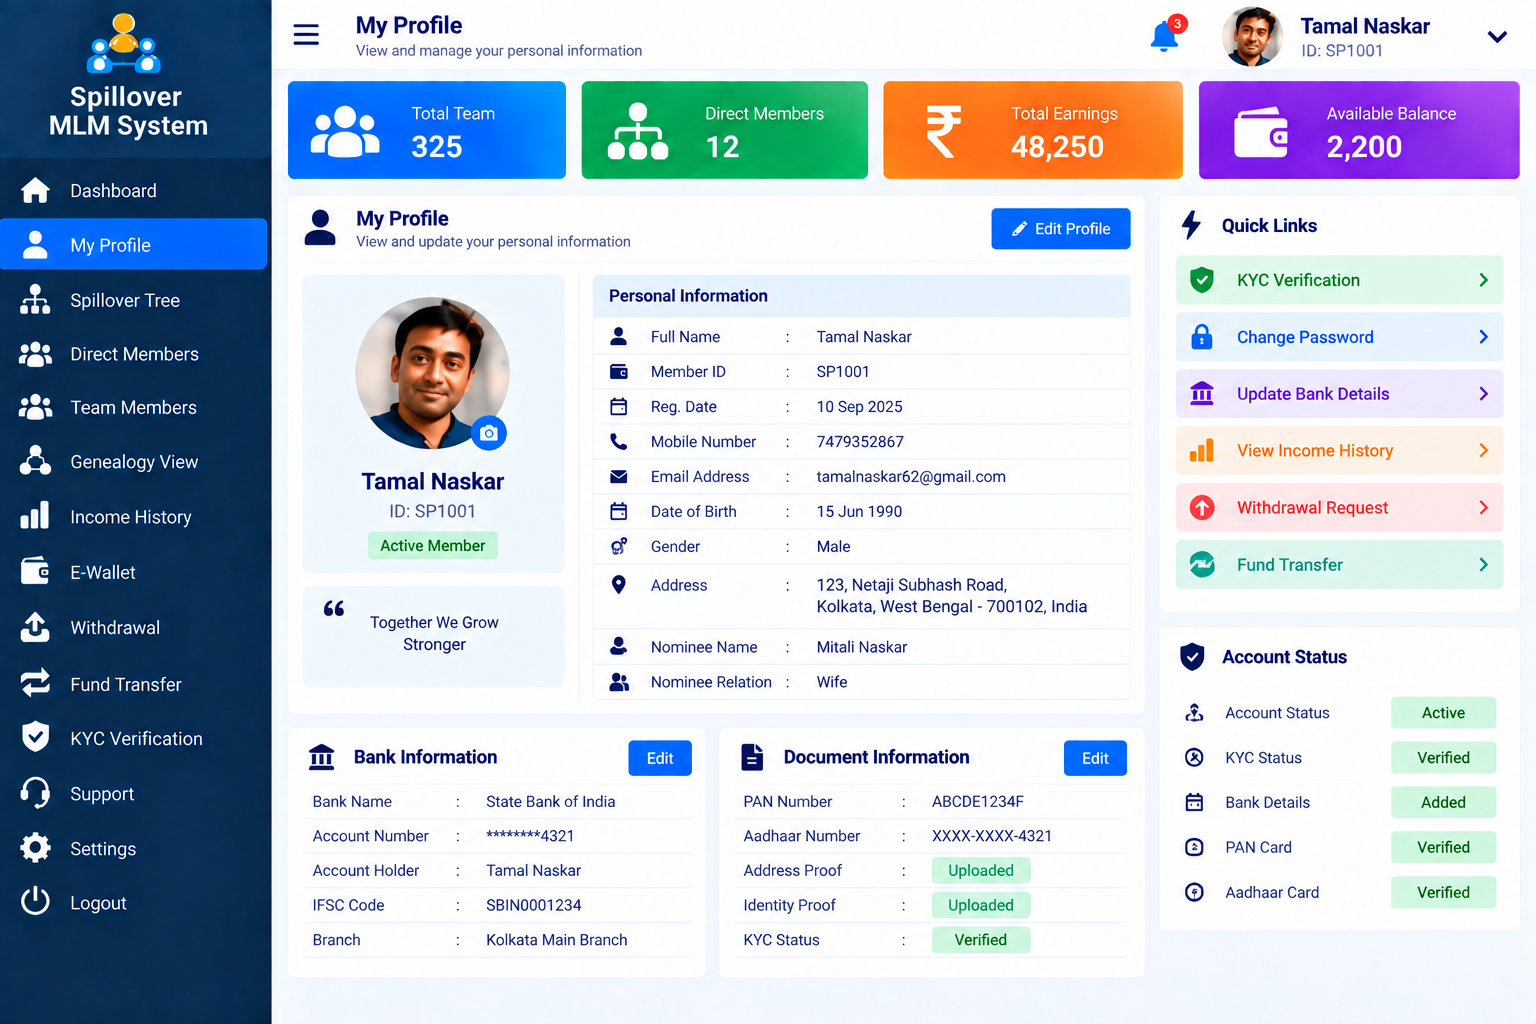Click Edit in Document Information section

tap(1095, 758)
